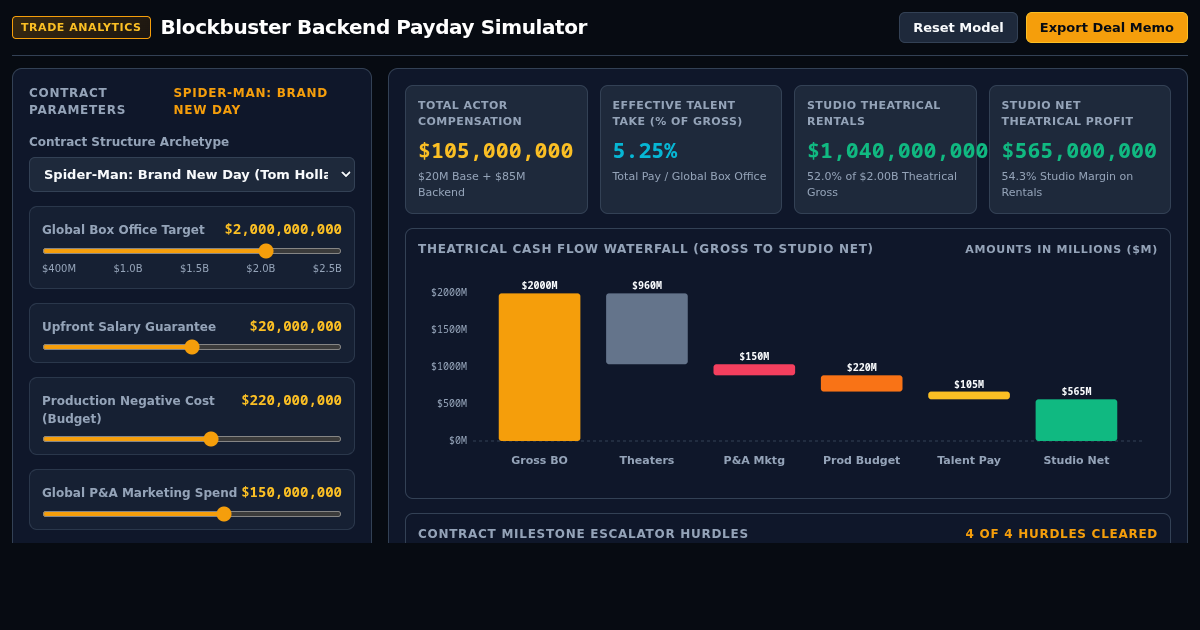Click the $2,000,000,000 box office target value

[283, 229]
